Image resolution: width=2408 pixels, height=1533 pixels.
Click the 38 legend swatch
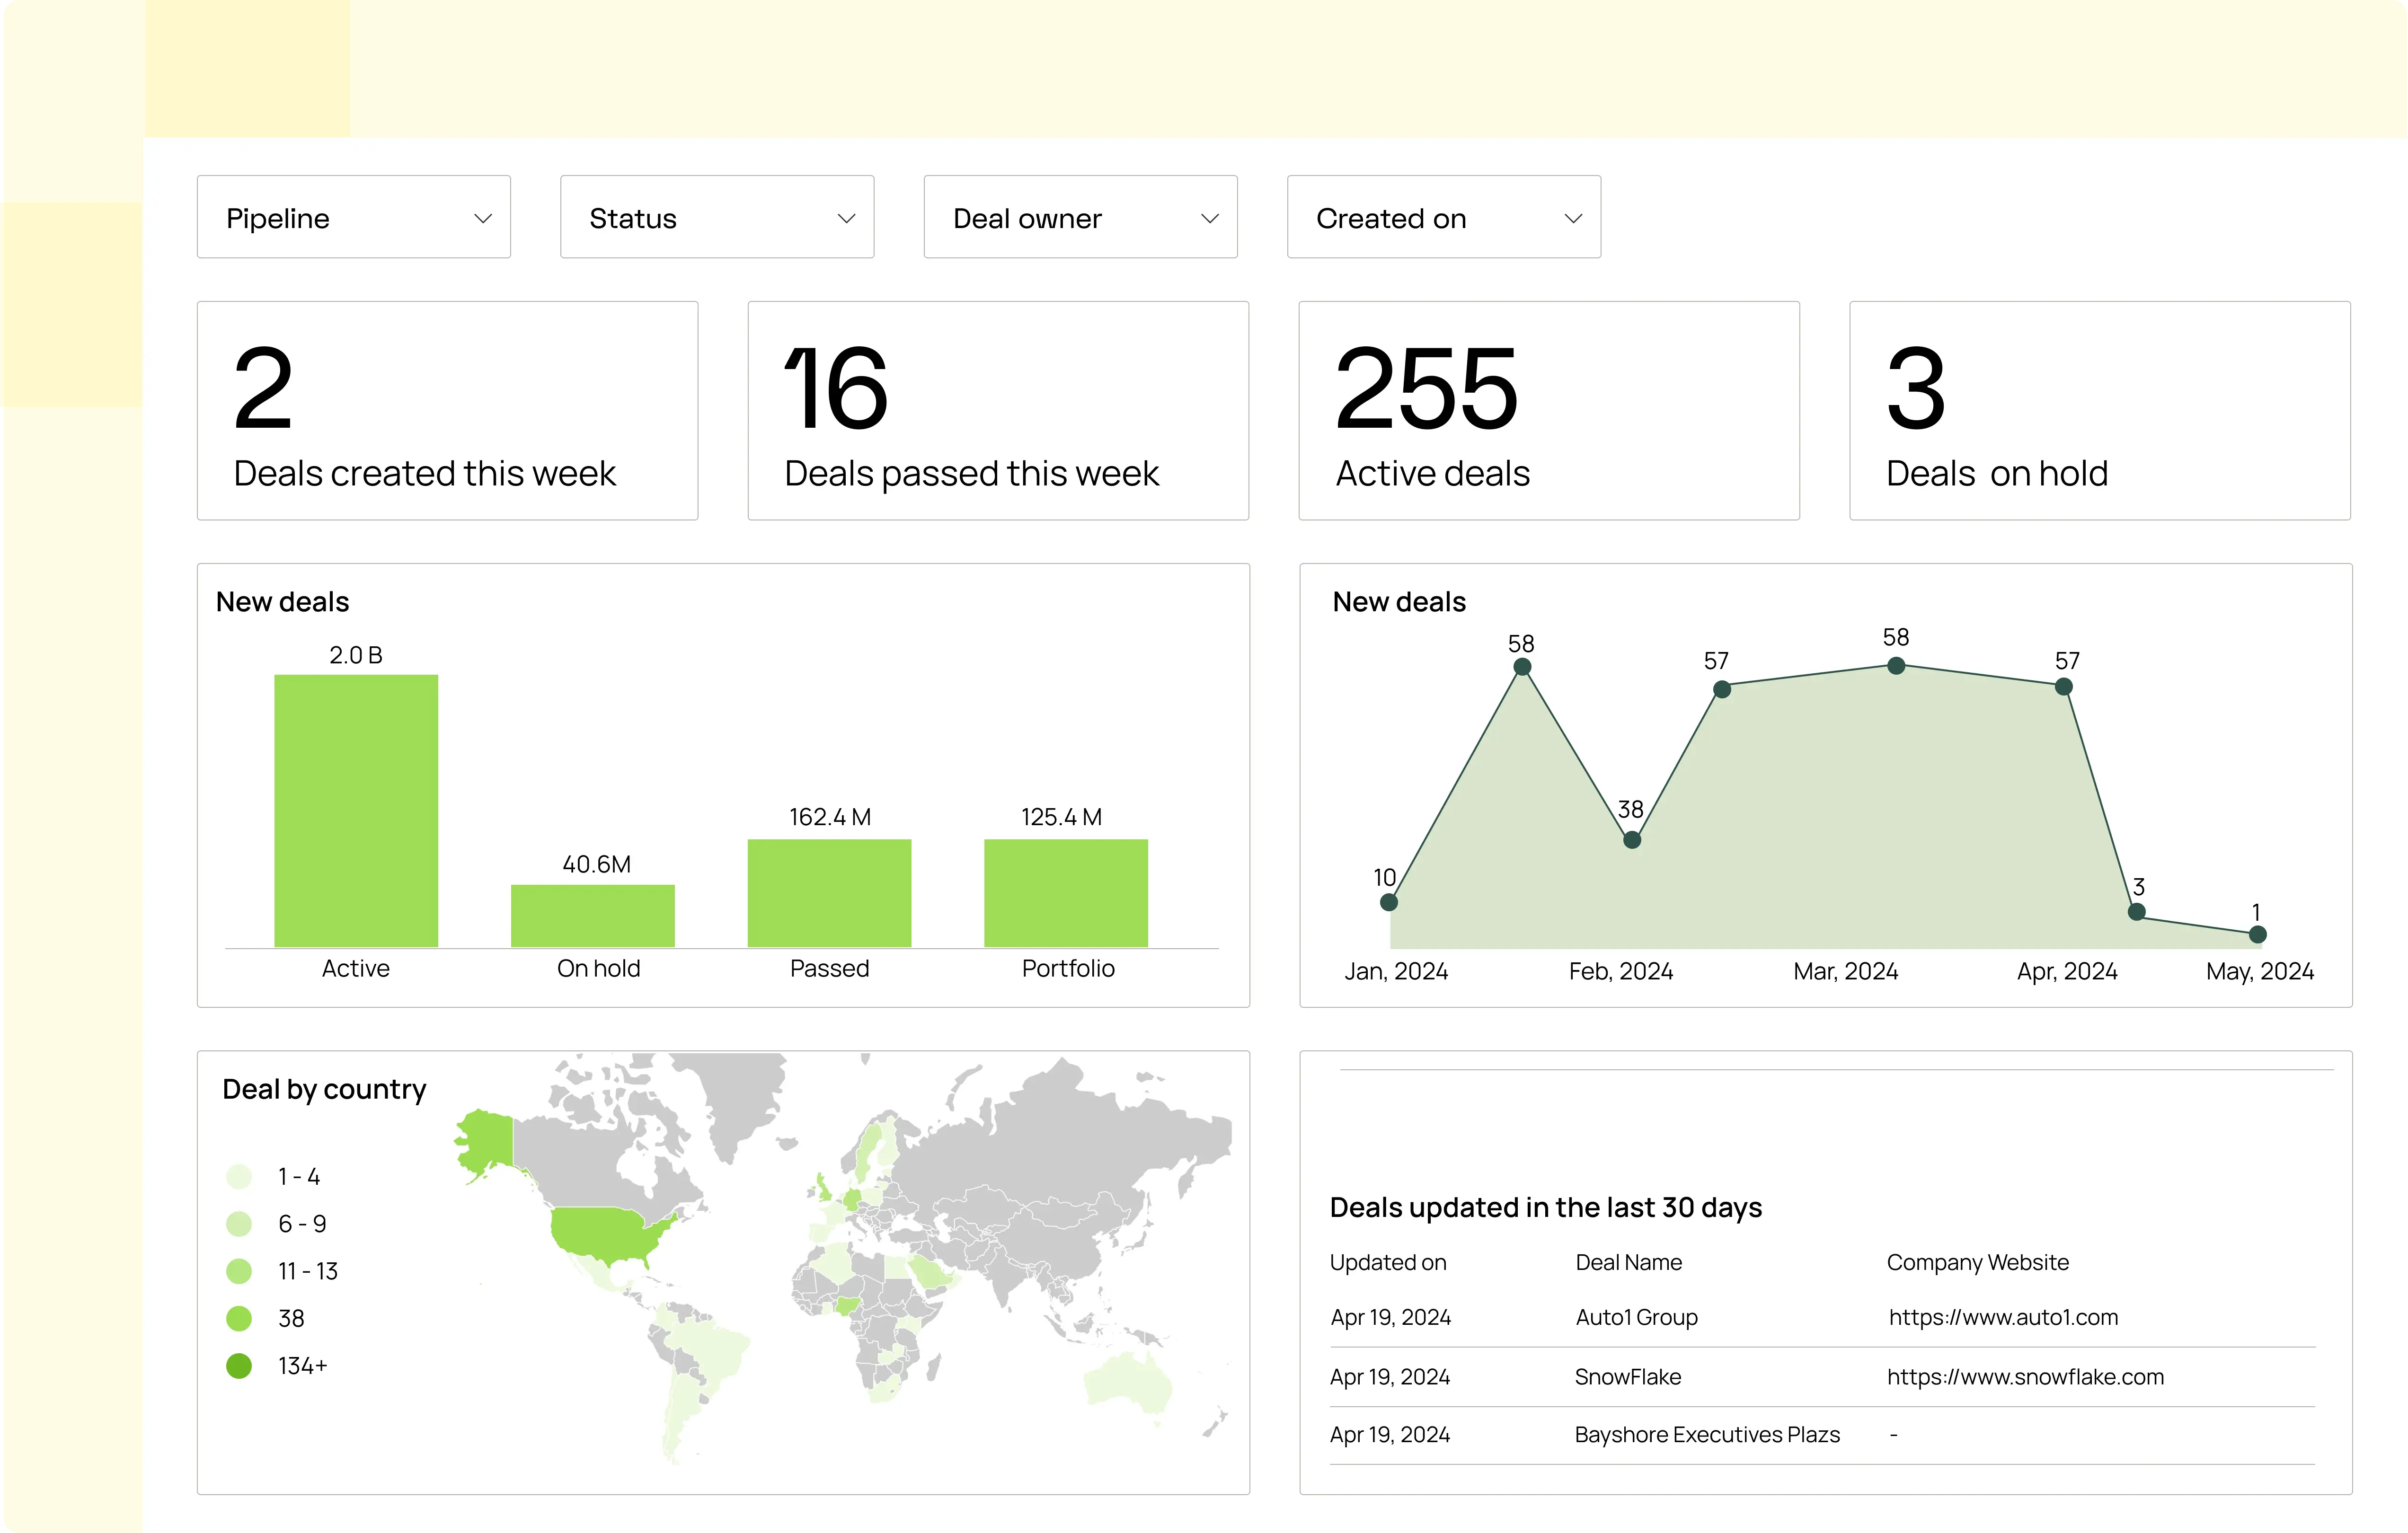(239, 1319)
